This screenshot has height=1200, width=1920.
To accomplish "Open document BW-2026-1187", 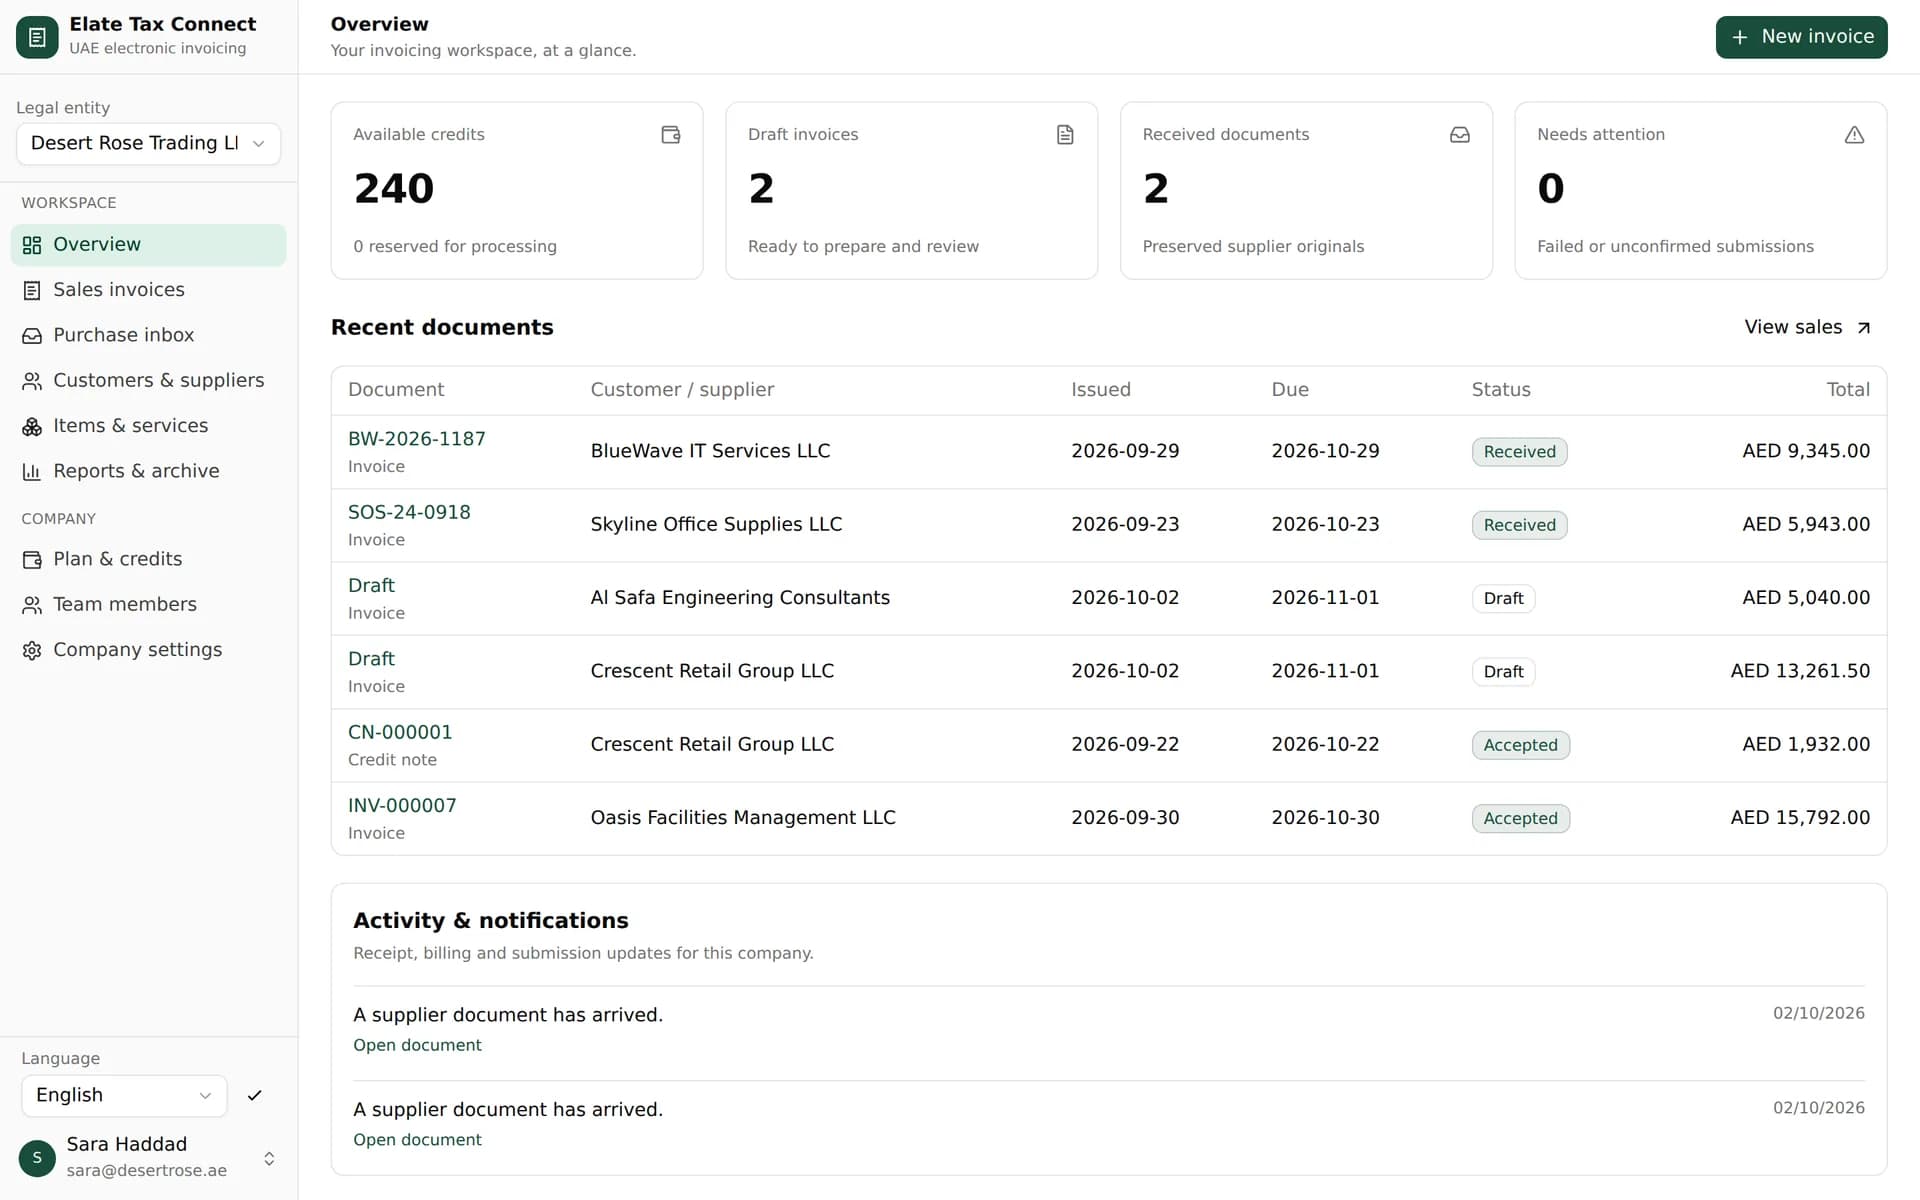I will point(416,439).
